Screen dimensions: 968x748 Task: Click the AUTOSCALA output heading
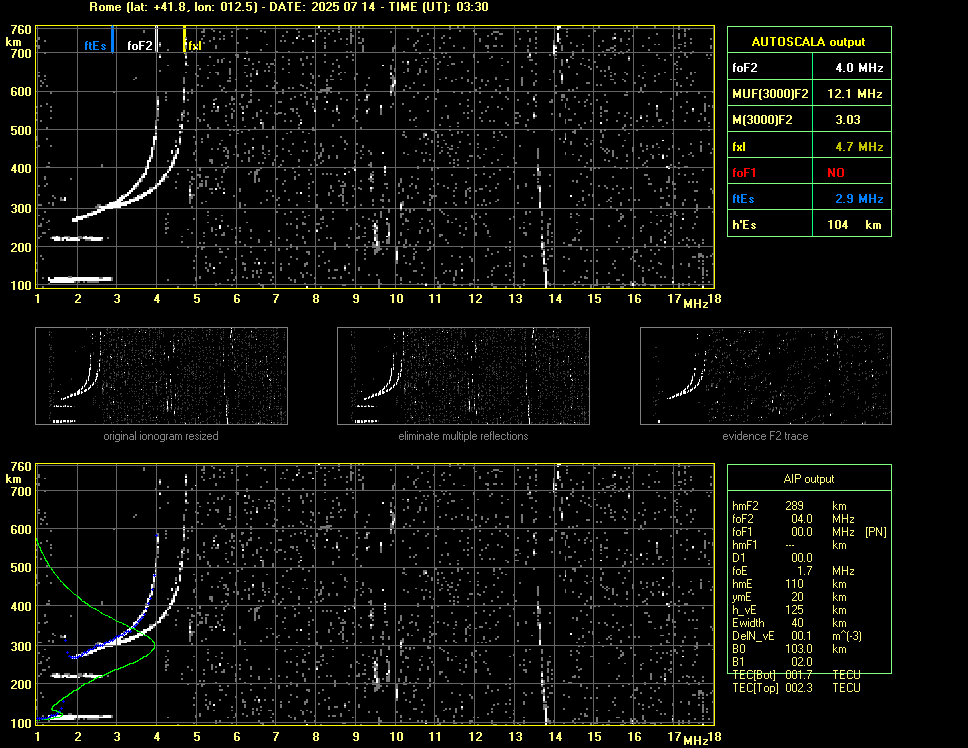click(808, 42)
